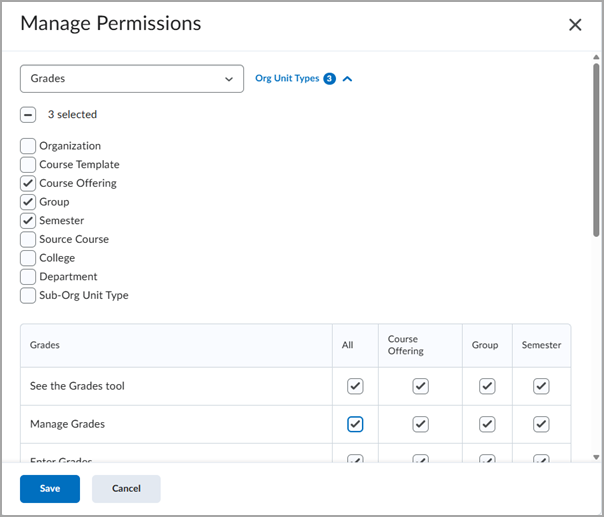Image resolution: width=604 pixels, height=517 pixels.
Task: Check the Department org unit type
Action: tap(28, 277)
